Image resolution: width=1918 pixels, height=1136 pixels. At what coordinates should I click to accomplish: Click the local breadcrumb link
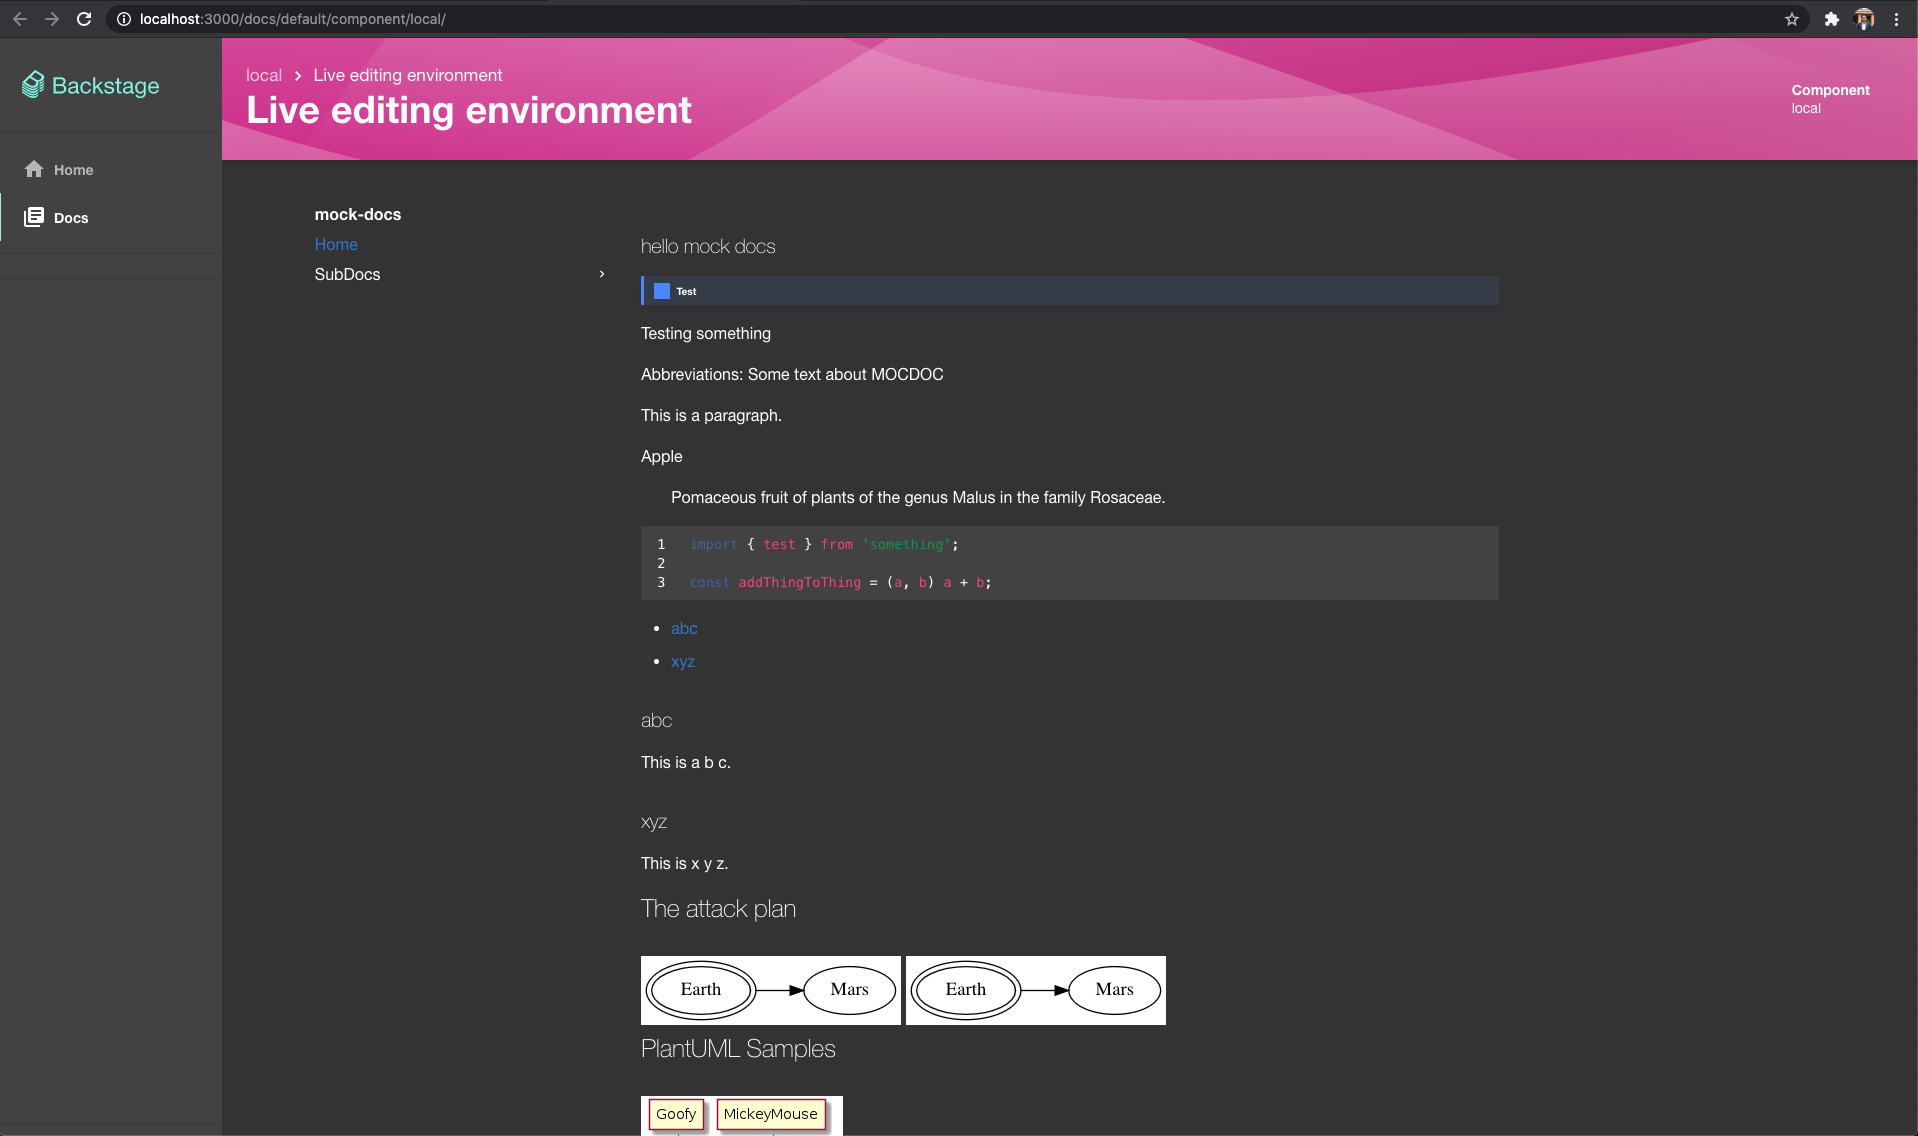[264, 75]
